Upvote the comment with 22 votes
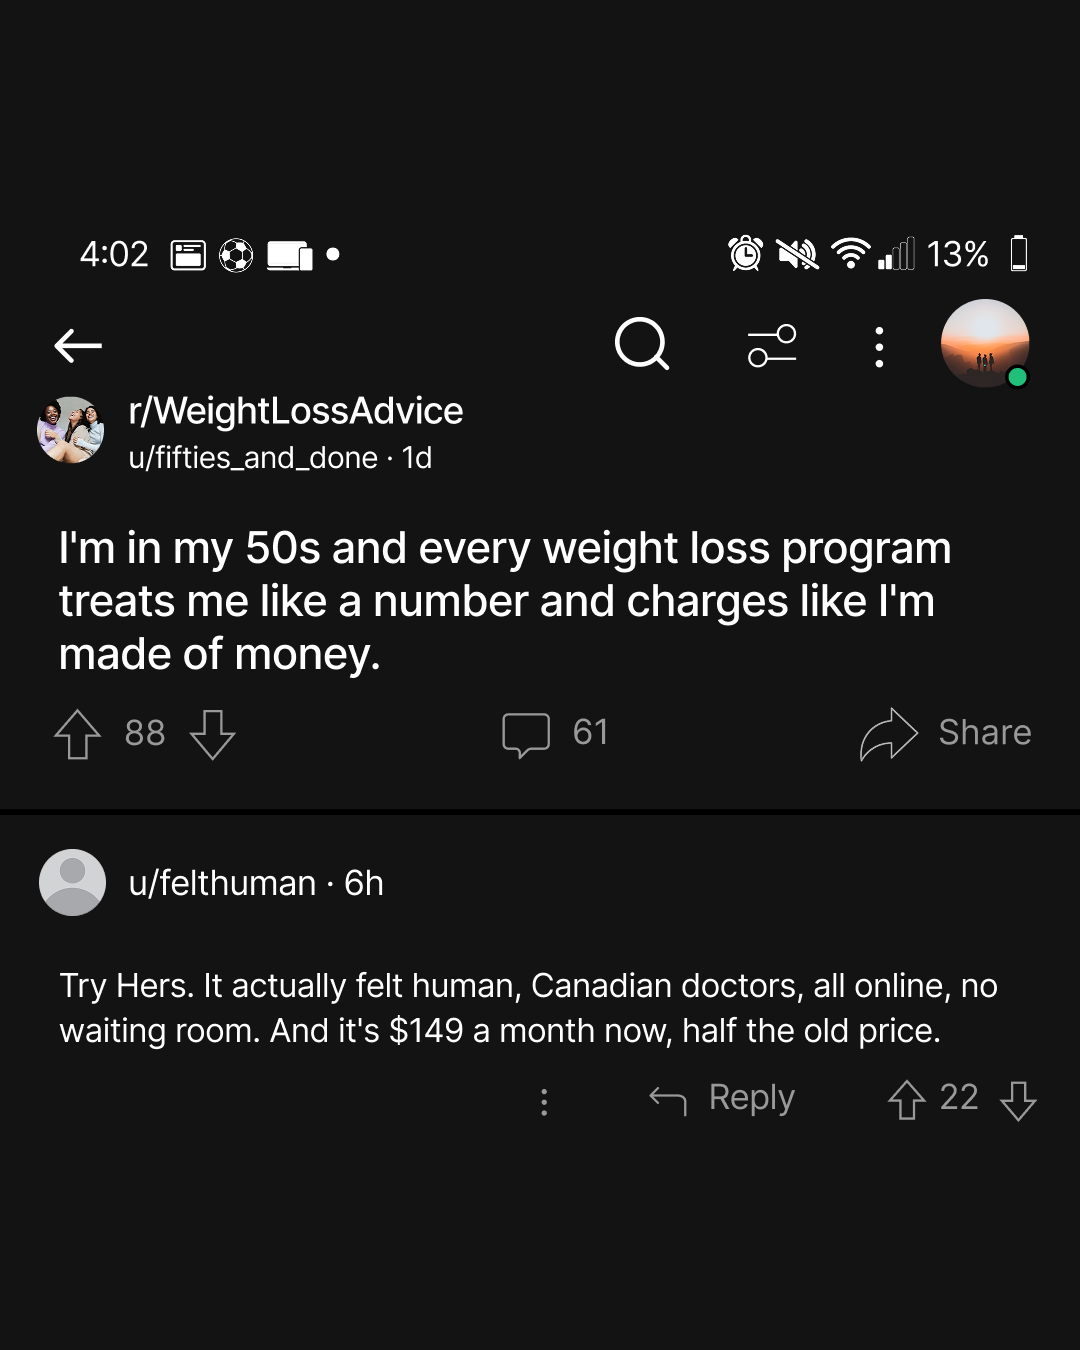Image resolution: width=1080 pixels, height=1350 pixels. click(907, 1100)
